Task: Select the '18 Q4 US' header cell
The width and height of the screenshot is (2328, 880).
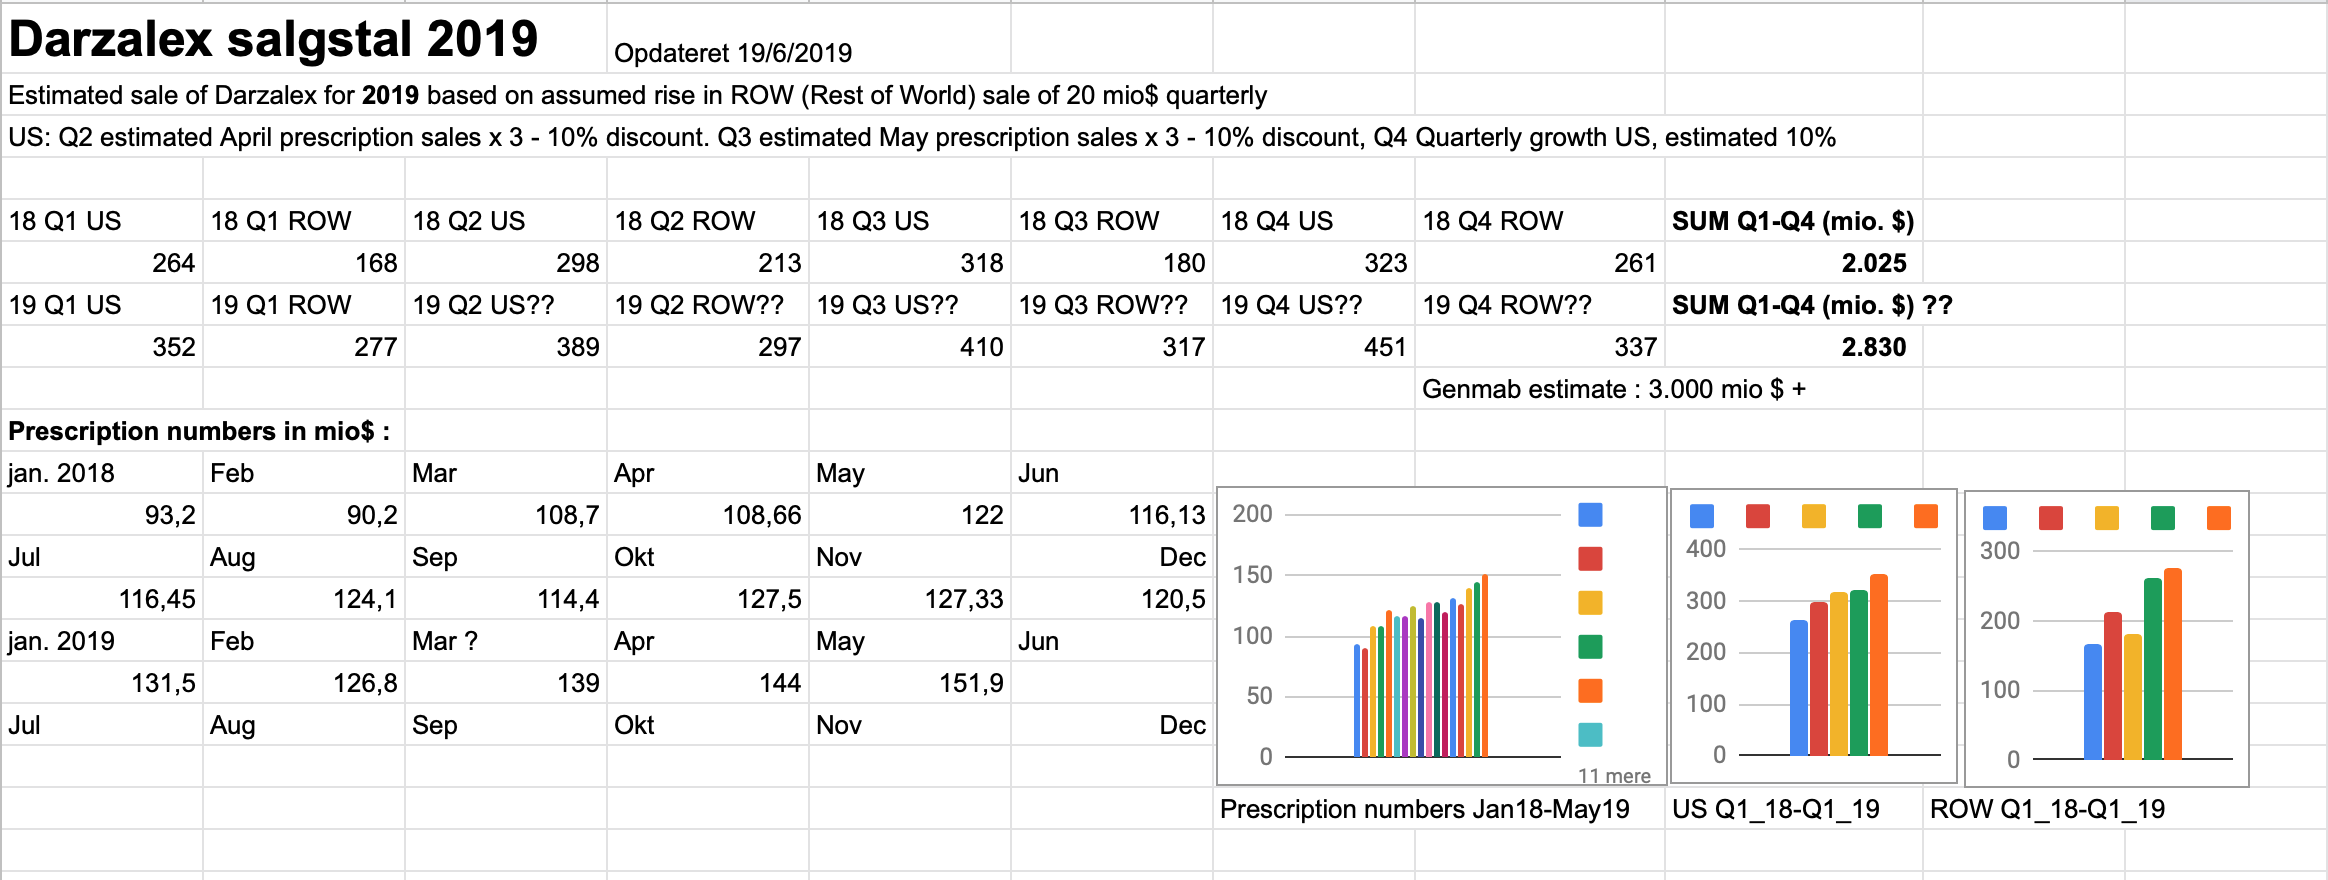Action: pyautogui.click(x=1314, y=220)
